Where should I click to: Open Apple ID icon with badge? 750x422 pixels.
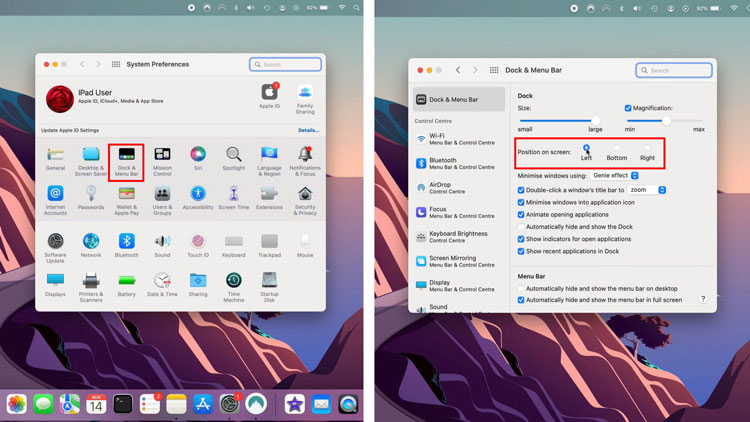(270, 92)
